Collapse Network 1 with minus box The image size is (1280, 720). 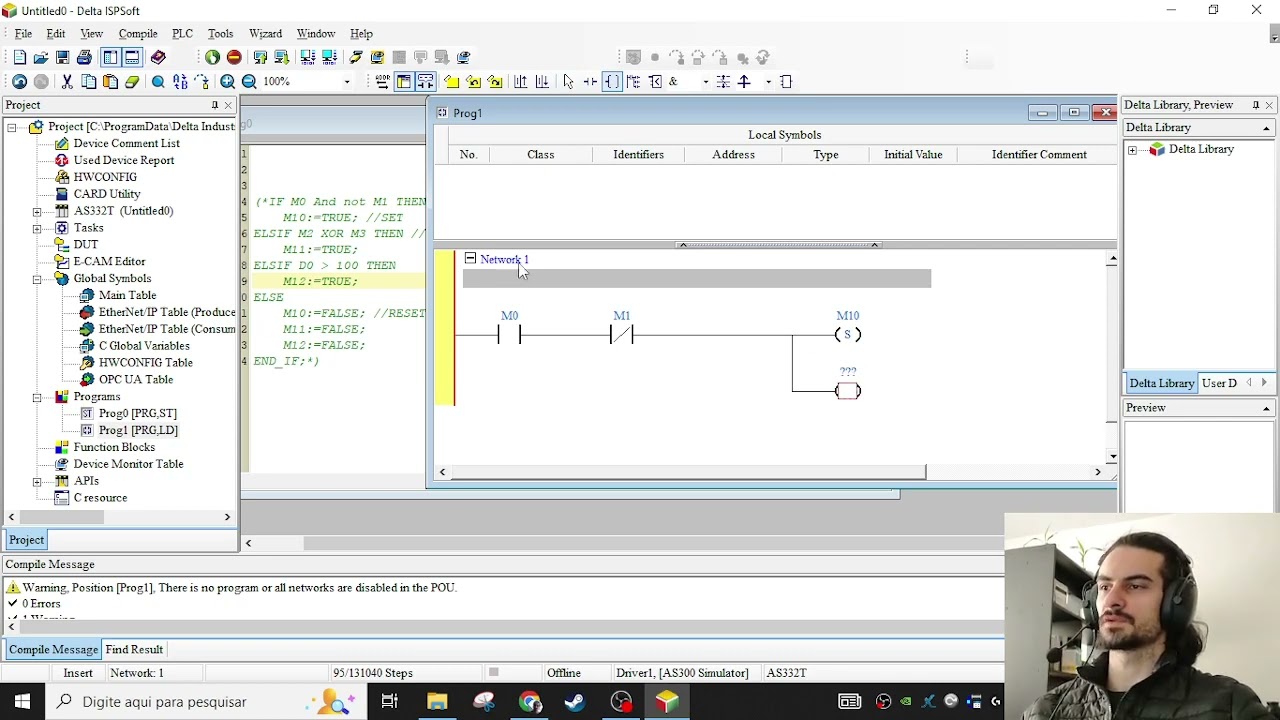(470, 259)
